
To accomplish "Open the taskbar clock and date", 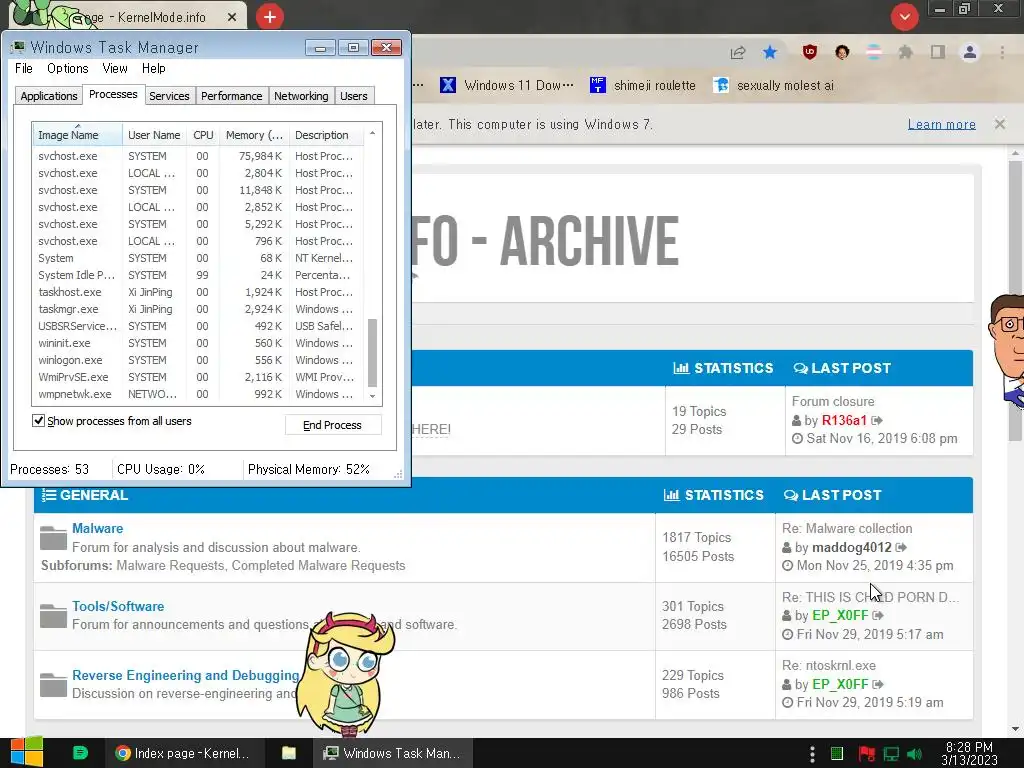I will point(969,753).
